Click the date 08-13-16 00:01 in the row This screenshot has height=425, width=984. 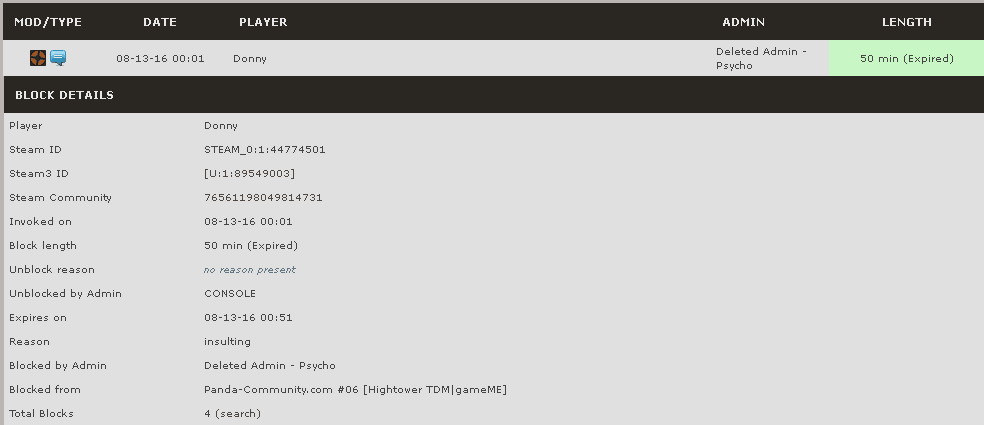[x=160, y=58]
